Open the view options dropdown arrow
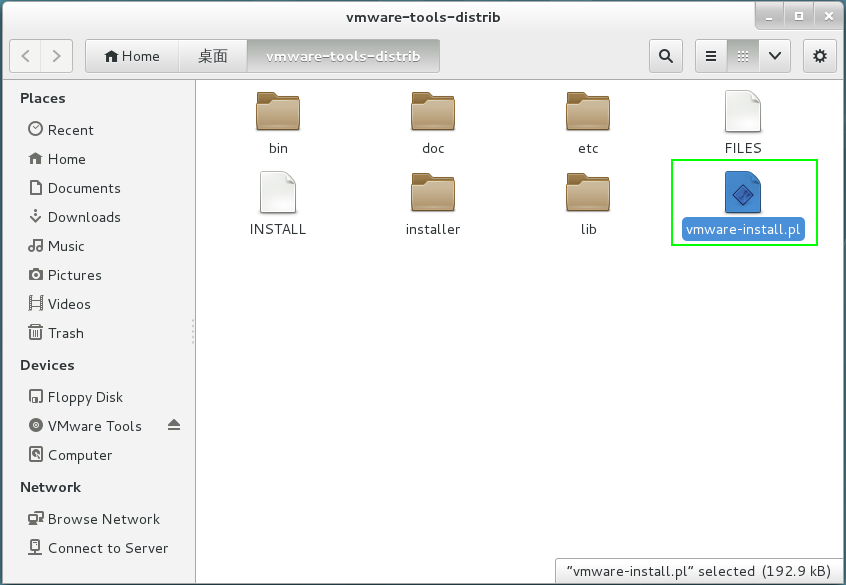846x585 pixels. click(775, 56)
